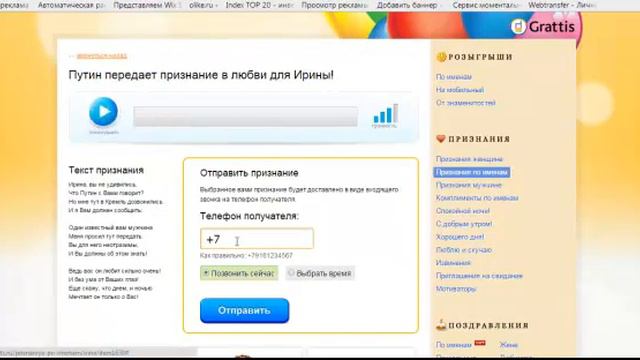Open Поздравления По именам link

click(453, 345)
